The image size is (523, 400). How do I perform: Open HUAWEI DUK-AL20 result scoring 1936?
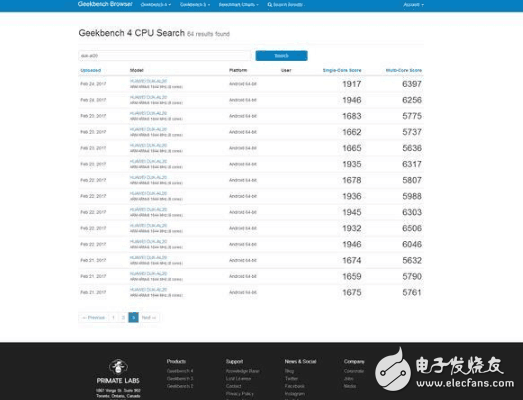tap(148, 193)
